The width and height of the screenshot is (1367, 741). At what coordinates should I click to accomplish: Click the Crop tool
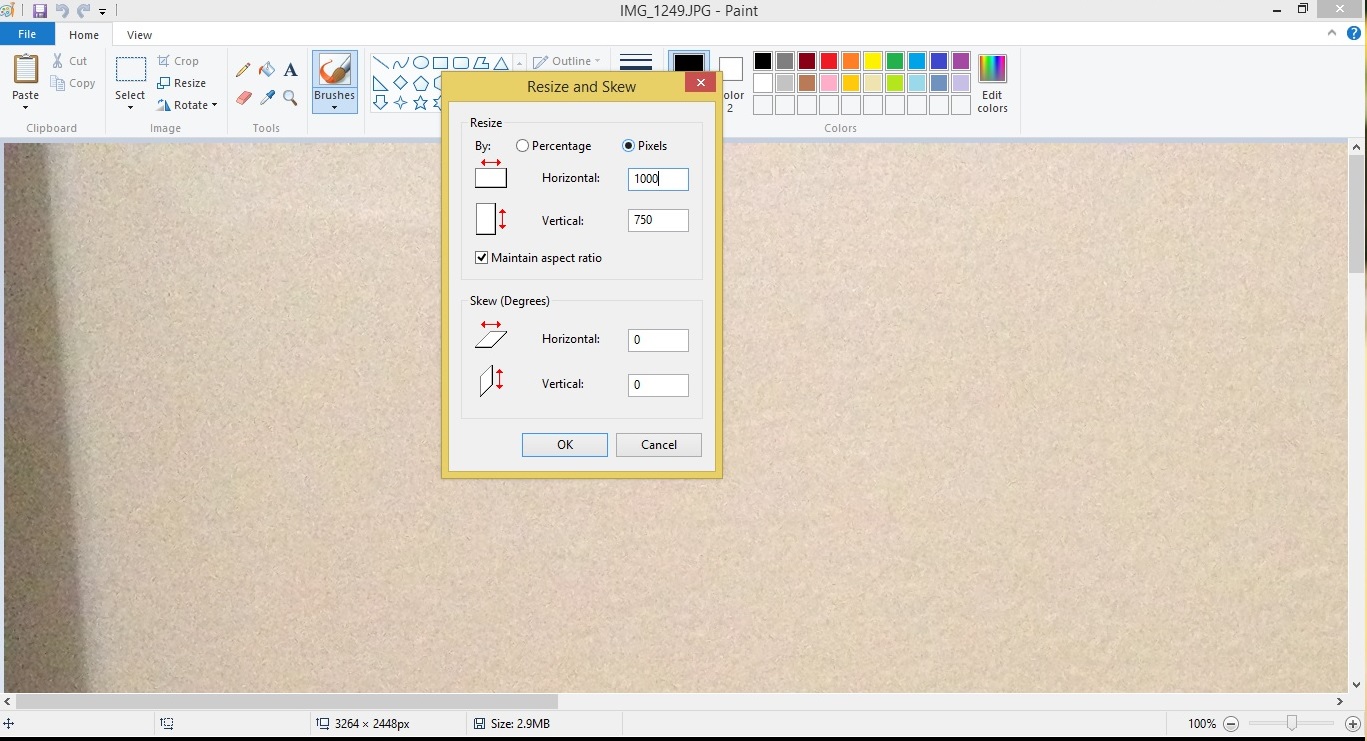pos(179,61)
